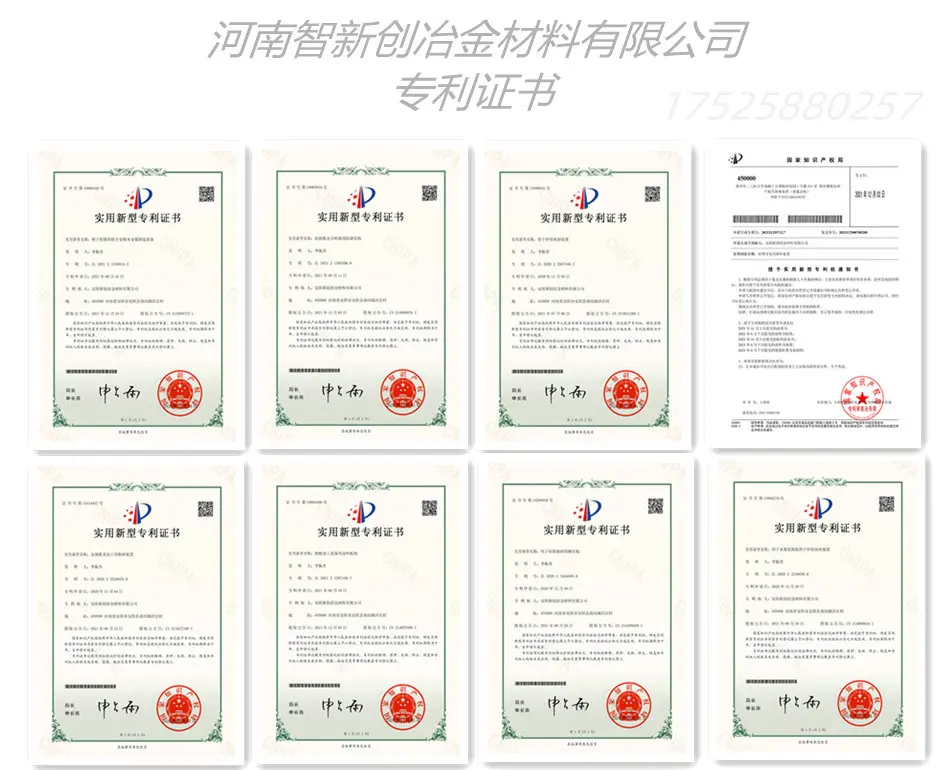
Task: Open the second certificate in the top row
Action: tap(362, 297)
